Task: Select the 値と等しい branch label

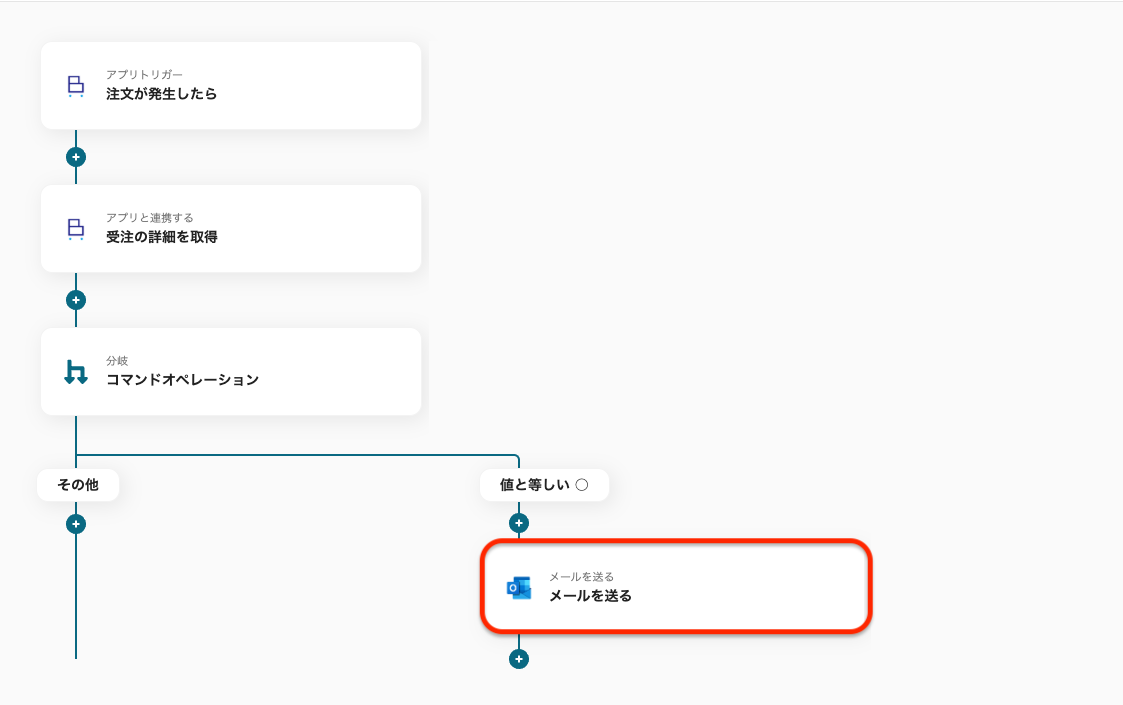Action: pos(534,485)
